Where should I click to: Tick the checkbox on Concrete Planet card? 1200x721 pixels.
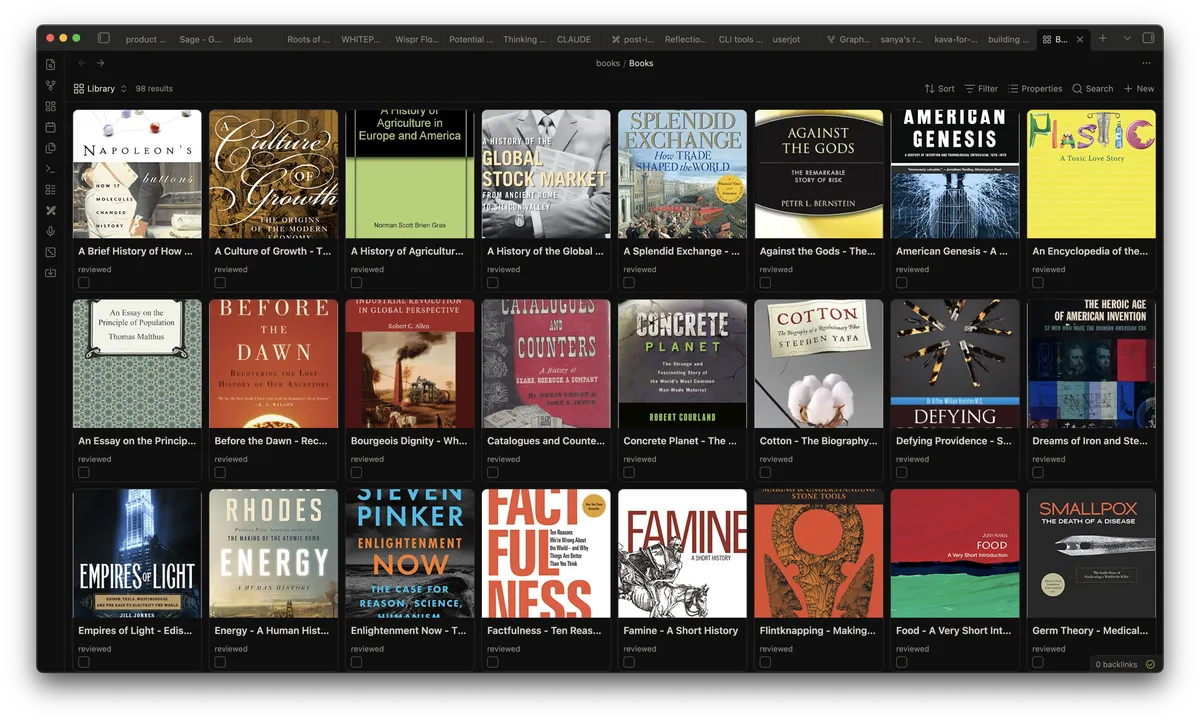pos(629,473)
